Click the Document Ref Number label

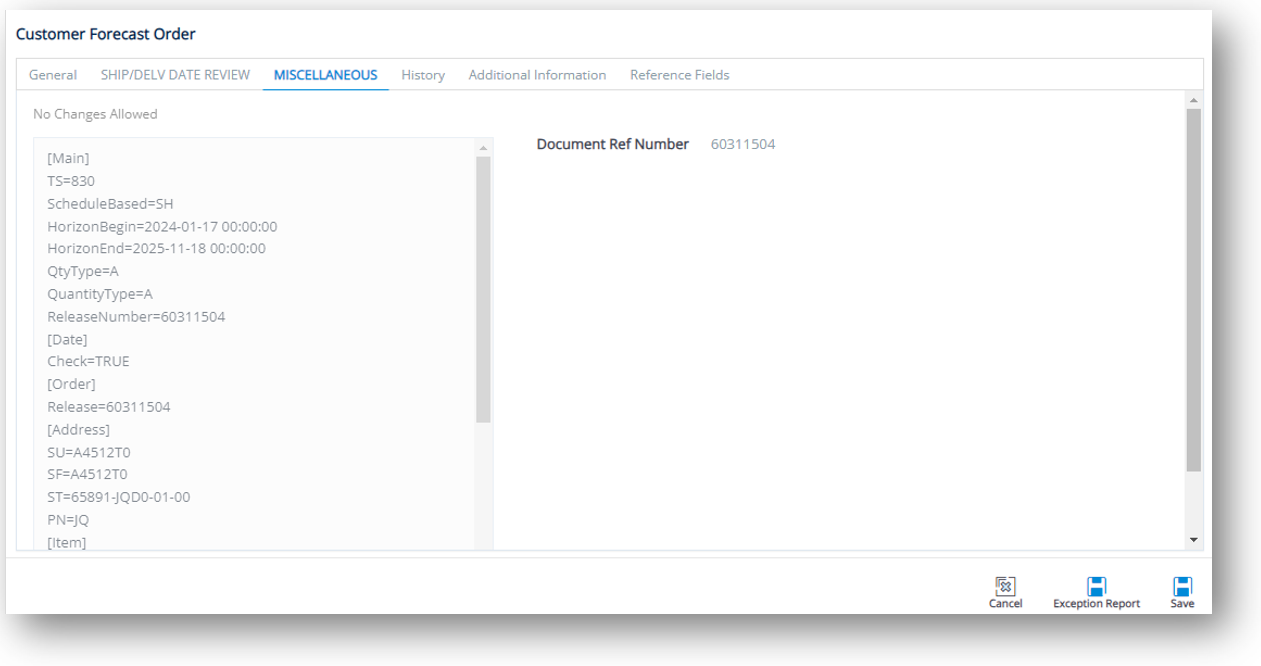[x=613, y=144]
